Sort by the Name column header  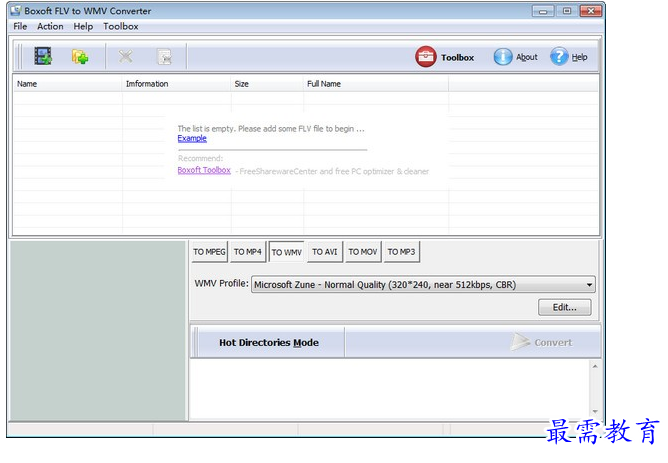coord(67,84)
